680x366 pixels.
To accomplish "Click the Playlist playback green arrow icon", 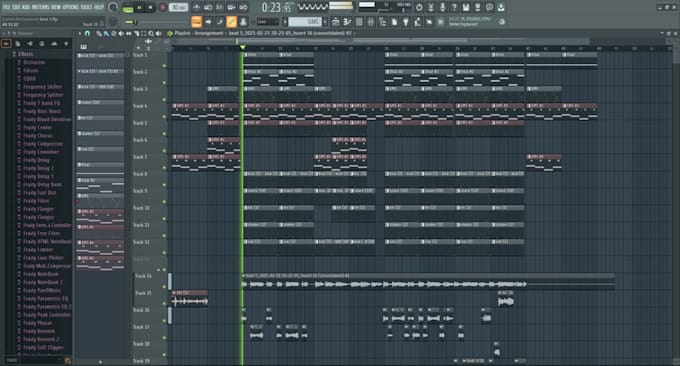I will 170,33.
